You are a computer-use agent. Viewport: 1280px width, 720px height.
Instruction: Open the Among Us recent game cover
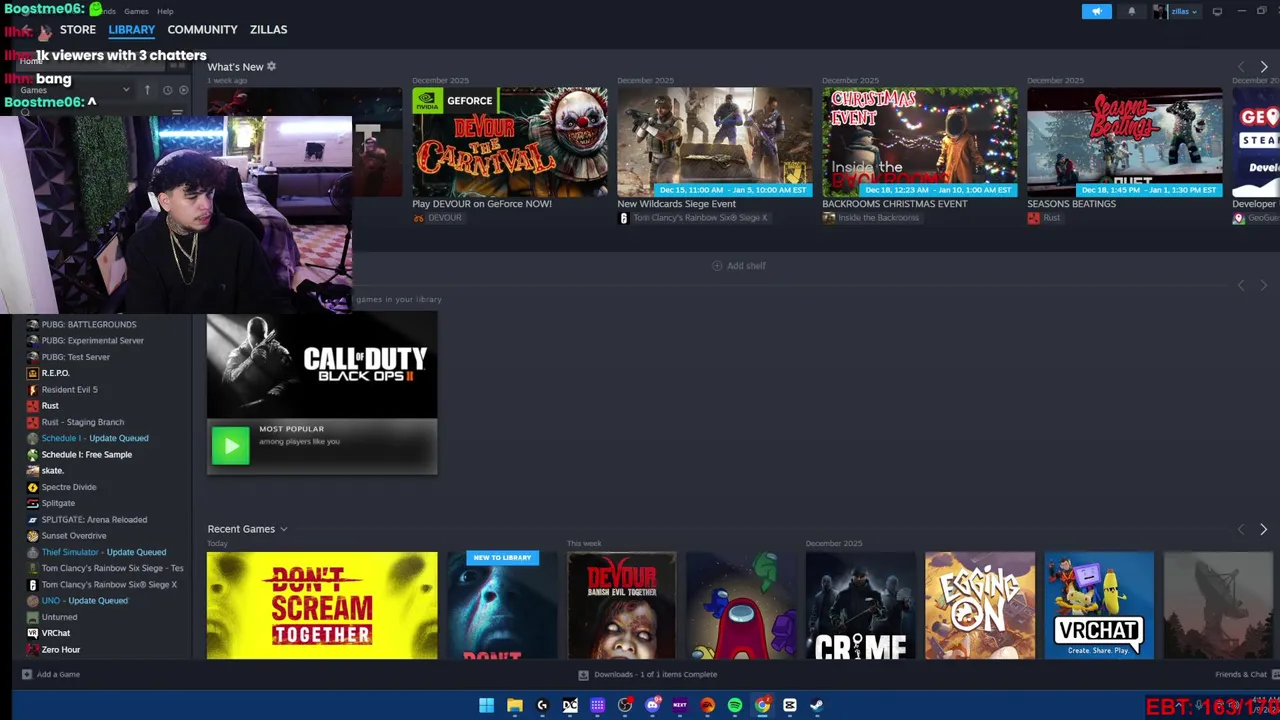point(741,605)
